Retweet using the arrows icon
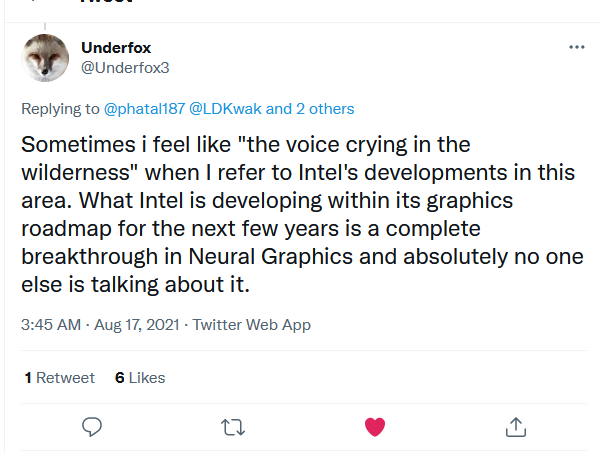 pyautogui.click(x=233, y=427)
